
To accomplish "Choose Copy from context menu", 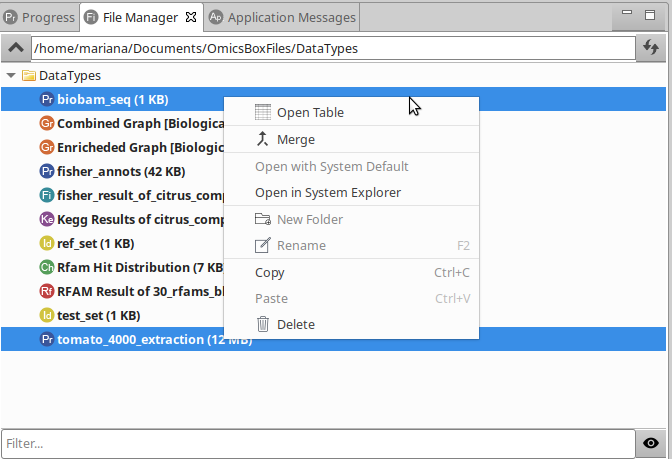I will 270,272.
